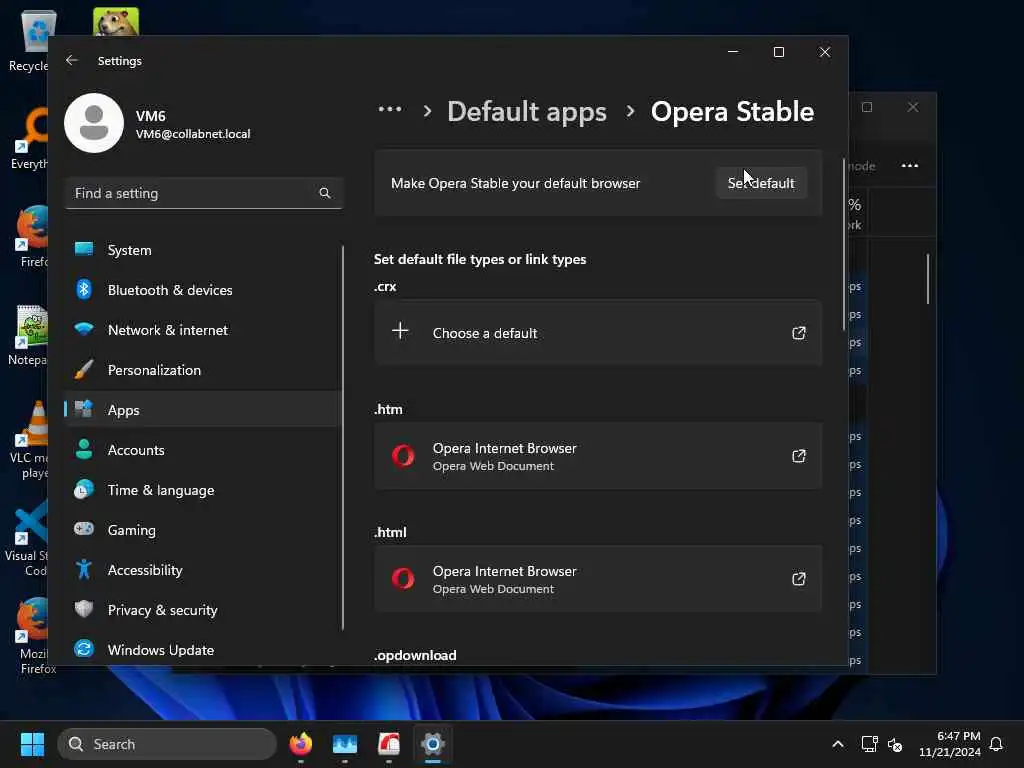
Task: Open Windows Update category
Action: 202,650
